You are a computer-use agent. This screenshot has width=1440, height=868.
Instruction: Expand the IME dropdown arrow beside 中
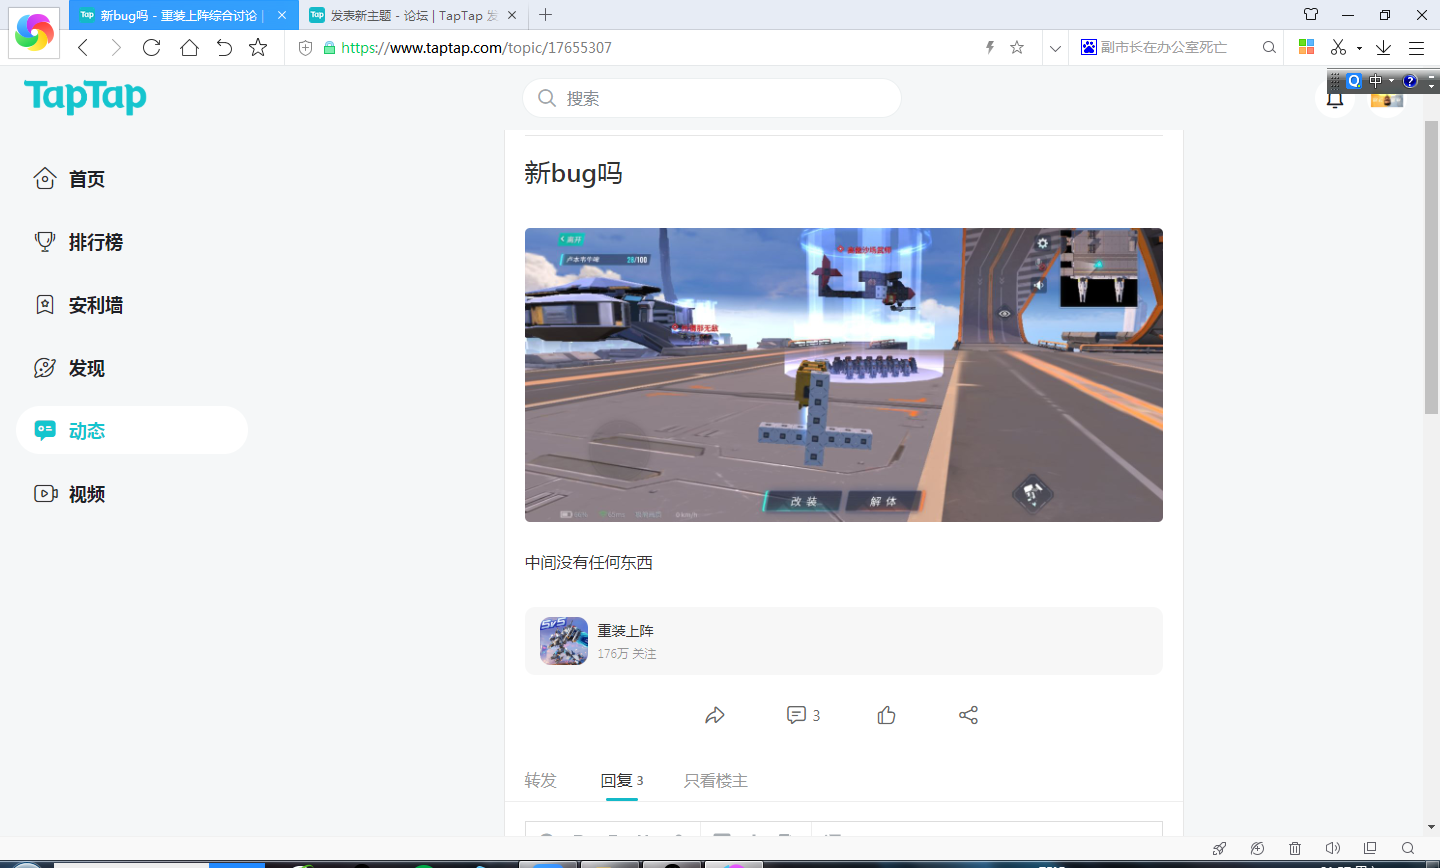tap(1391, 81)
